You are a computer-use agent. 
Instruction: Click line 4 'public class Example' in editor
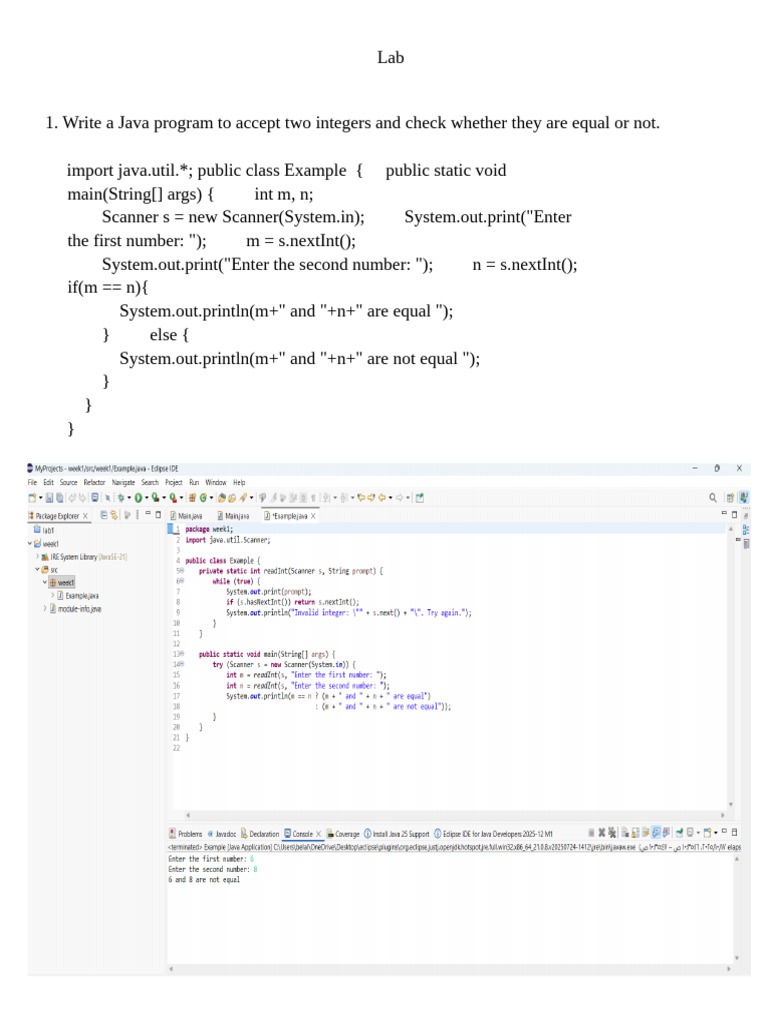(222, 560)
